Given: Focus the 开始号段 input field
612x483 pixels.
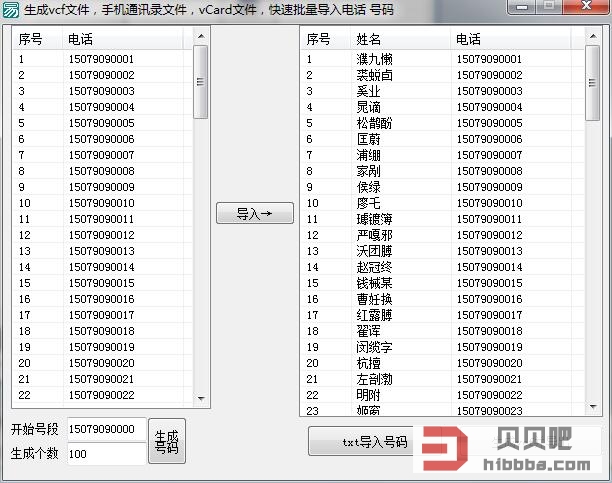Looking at the screenshot, I should pyautogui.click(x=107, y=429).
